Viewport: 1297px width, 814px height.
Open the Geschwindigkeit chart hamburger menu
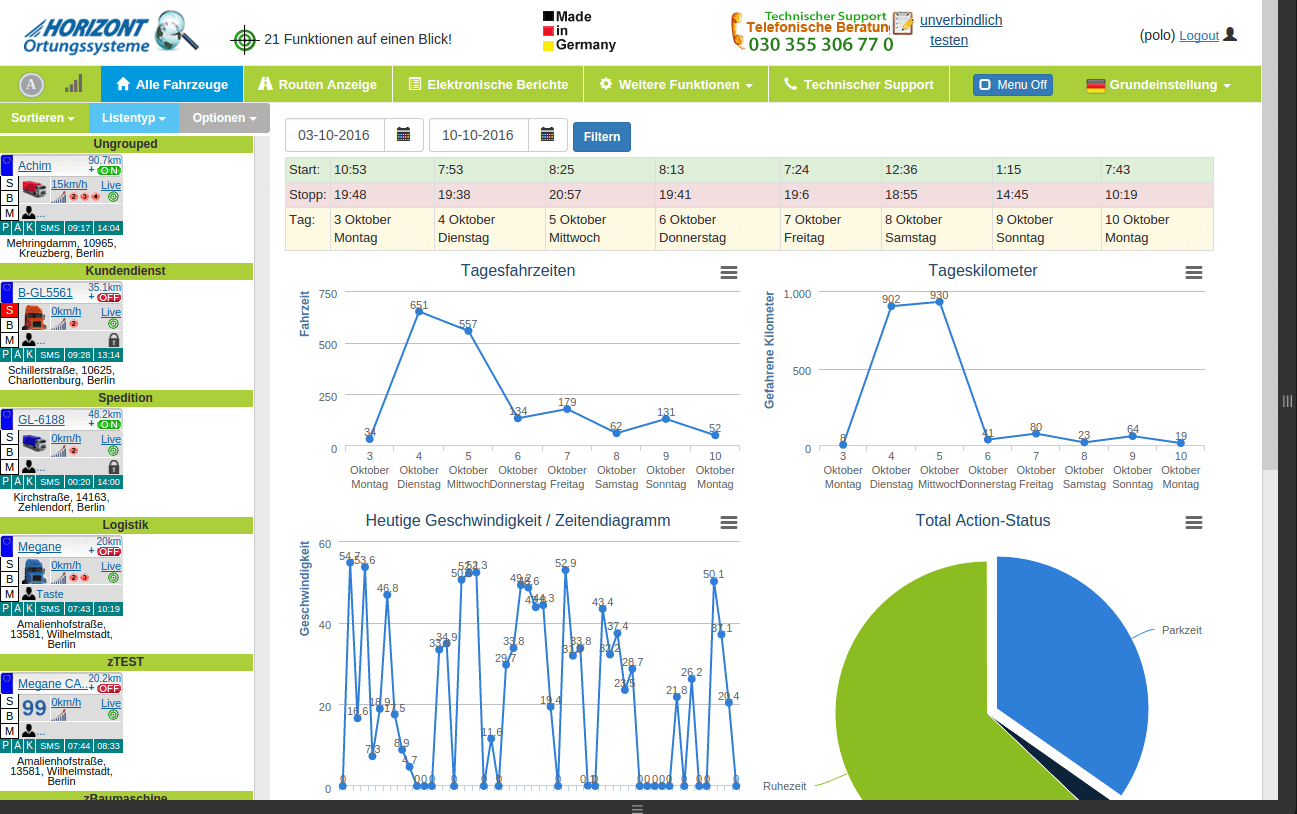[729, 522]
